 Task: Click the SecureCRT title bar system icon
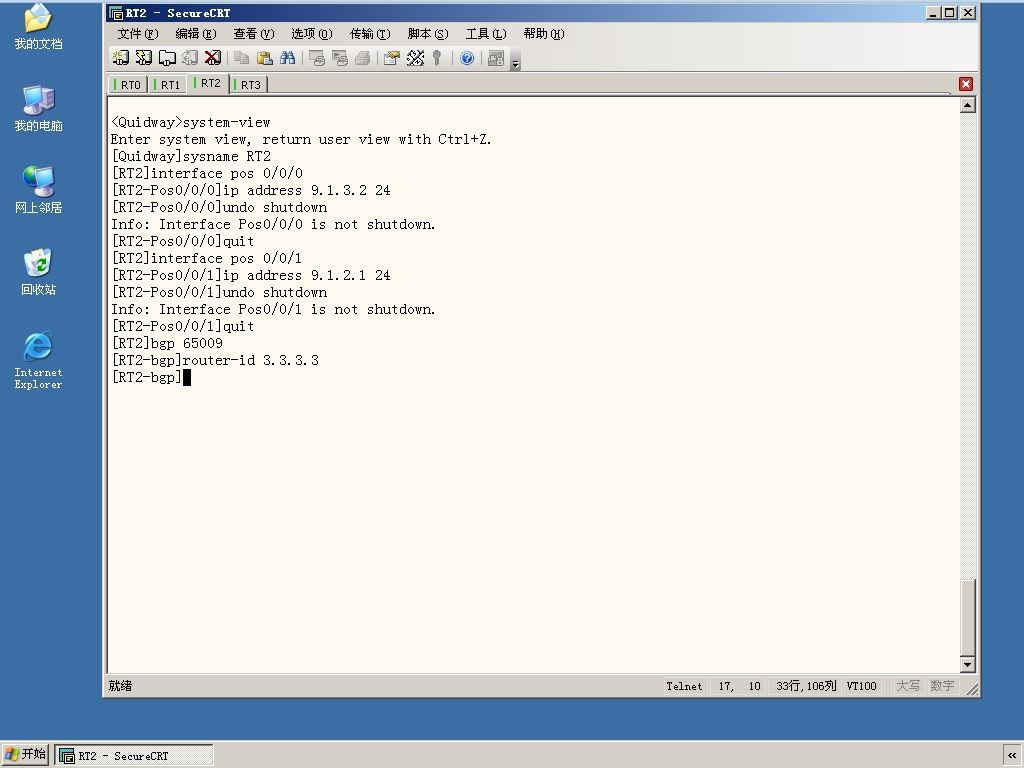pyautogui.click(x=116, y=13)
